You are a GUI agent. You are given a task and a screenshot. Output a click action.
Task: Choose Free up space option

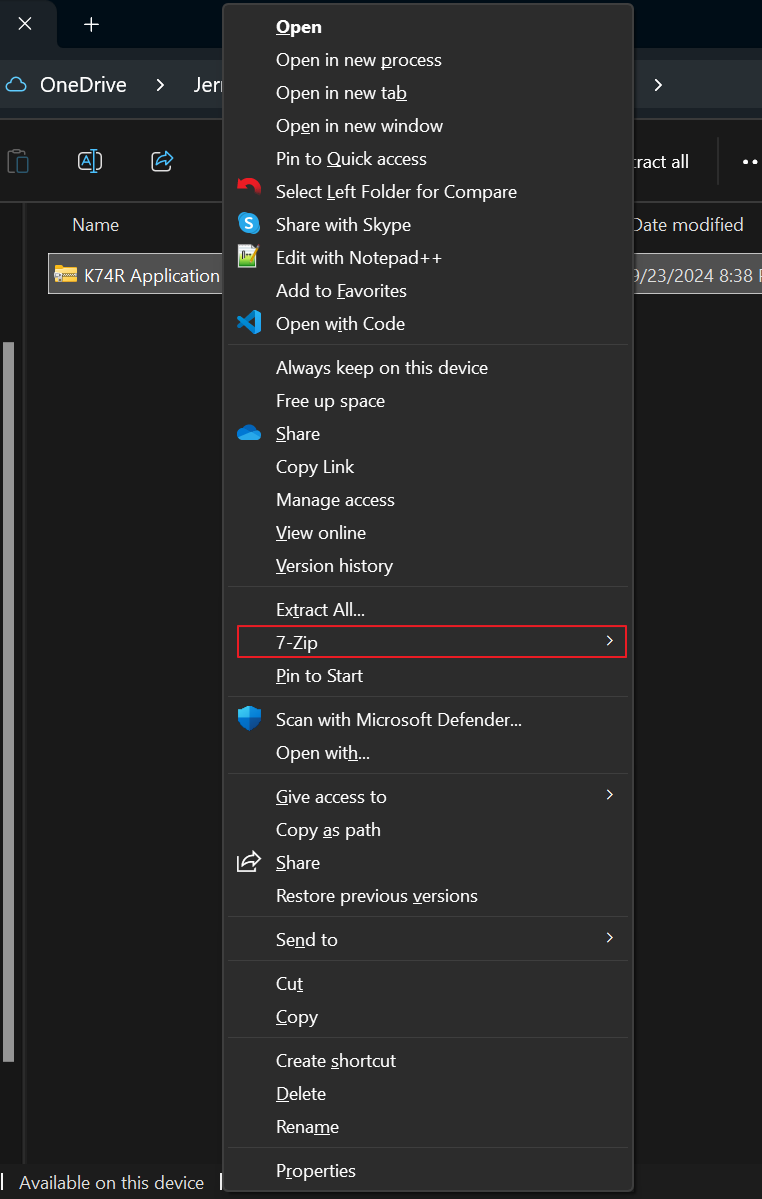tap(330, 400)
